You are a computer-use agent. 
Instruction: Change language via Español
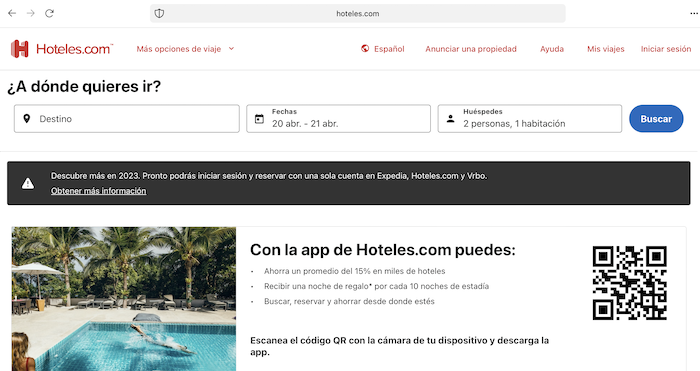pos(389,49)
